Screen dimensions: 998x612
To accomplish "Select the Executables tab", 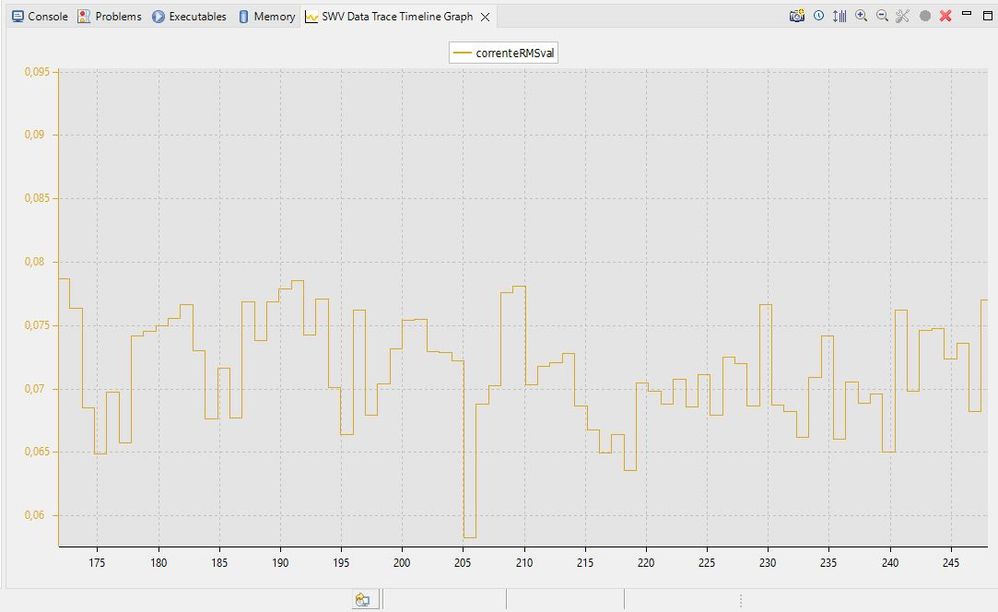I will pos(189,17).
